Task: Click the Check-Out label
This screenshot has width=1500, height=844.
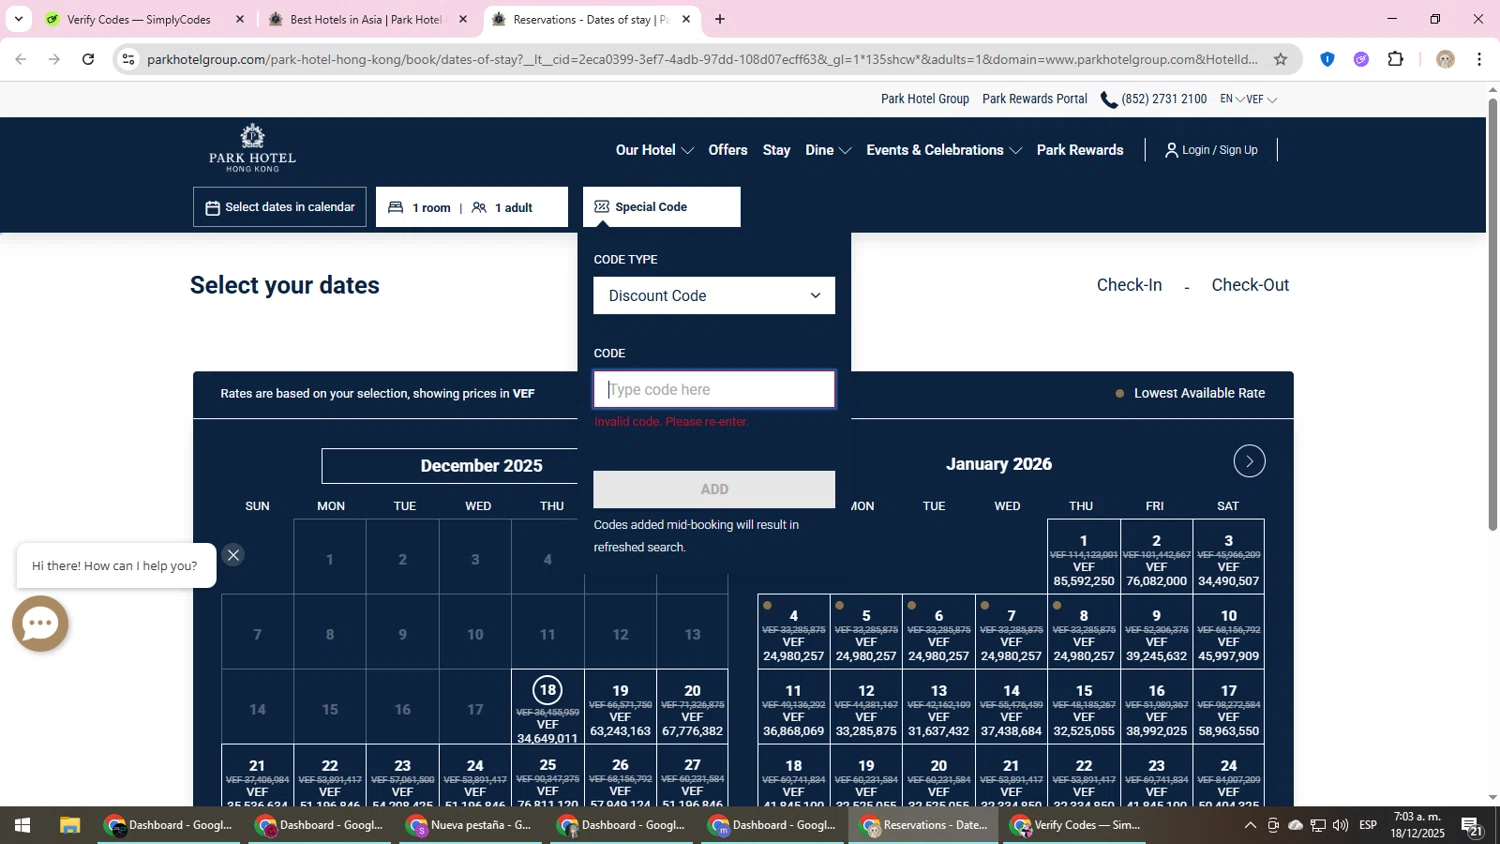Action: point(1250,285)
